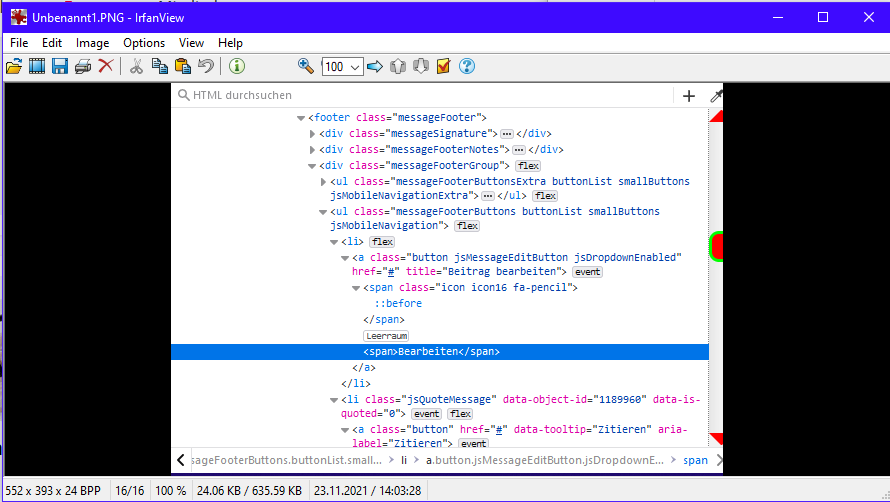890x502 pixels.
Task: Click the Open file folder icon
Action: pos(14,66)
